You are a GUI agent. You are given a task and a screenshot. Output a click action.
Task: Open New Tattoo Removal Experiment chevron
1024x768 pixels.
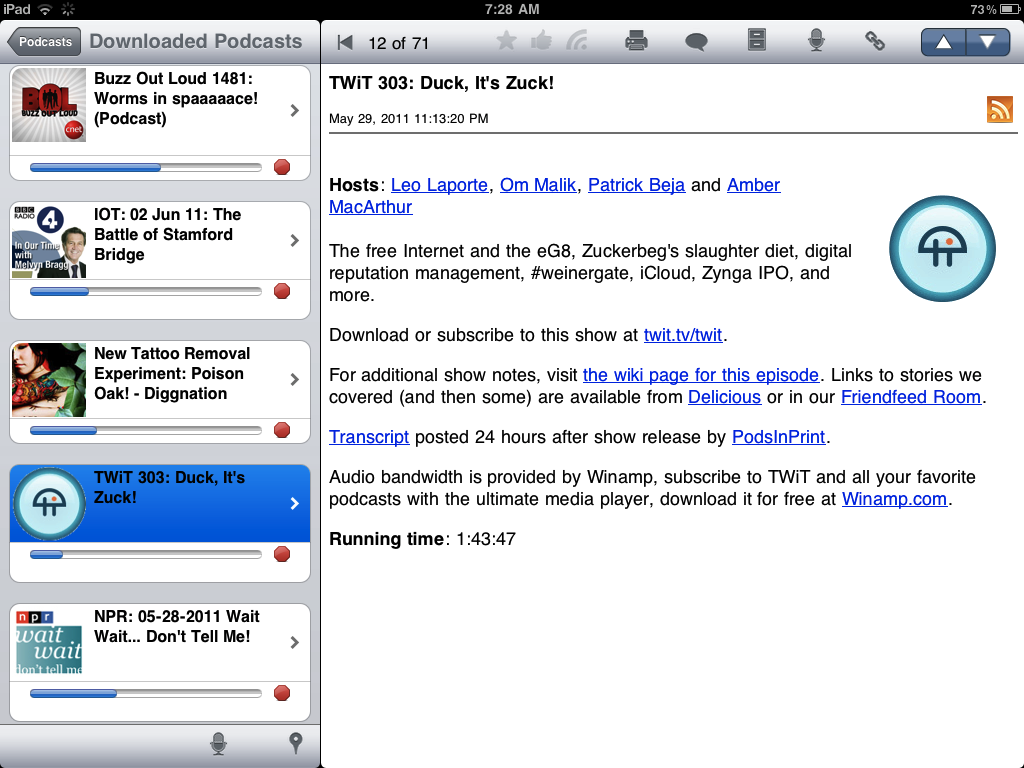click(295, 379)
